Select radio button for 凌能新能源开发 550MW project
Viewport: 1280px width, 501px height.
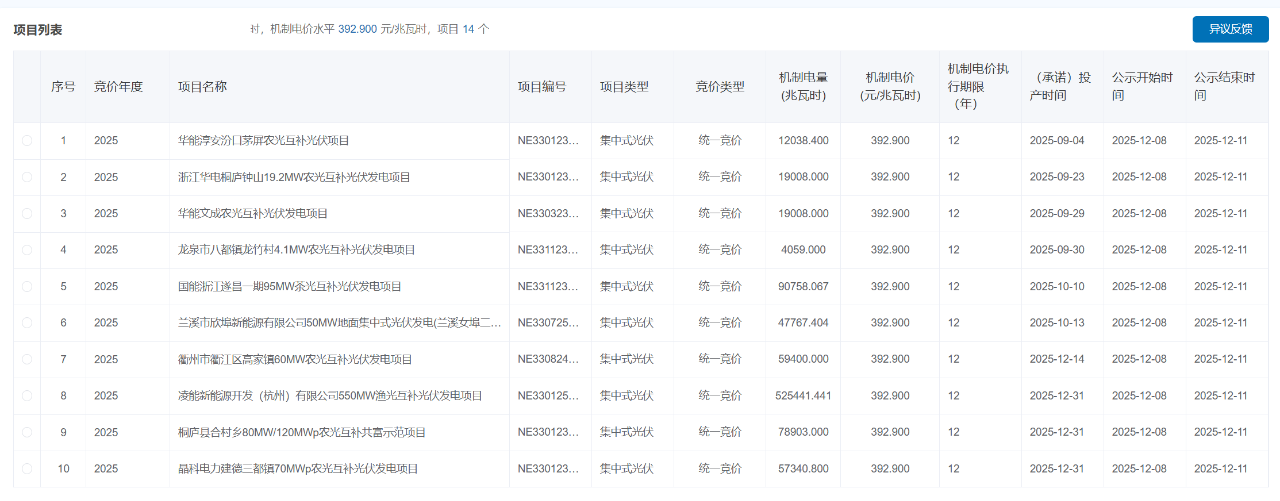tap(26, 396)
